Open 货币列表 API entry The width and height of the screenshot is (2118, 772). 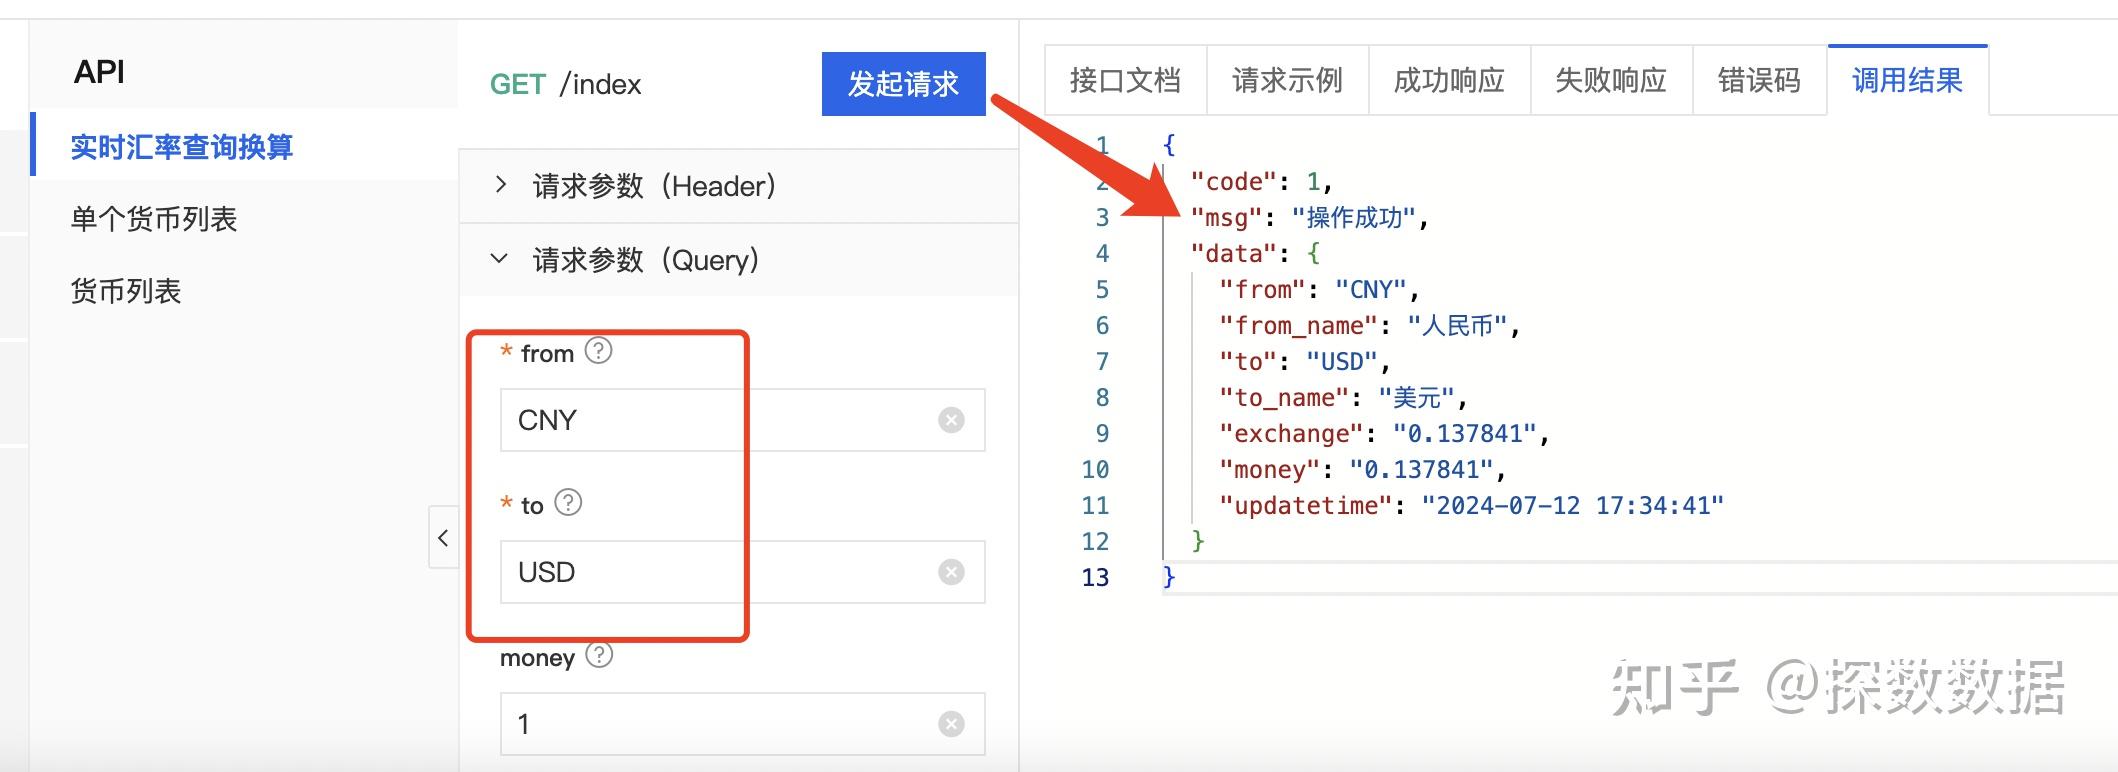coord(126,291)
